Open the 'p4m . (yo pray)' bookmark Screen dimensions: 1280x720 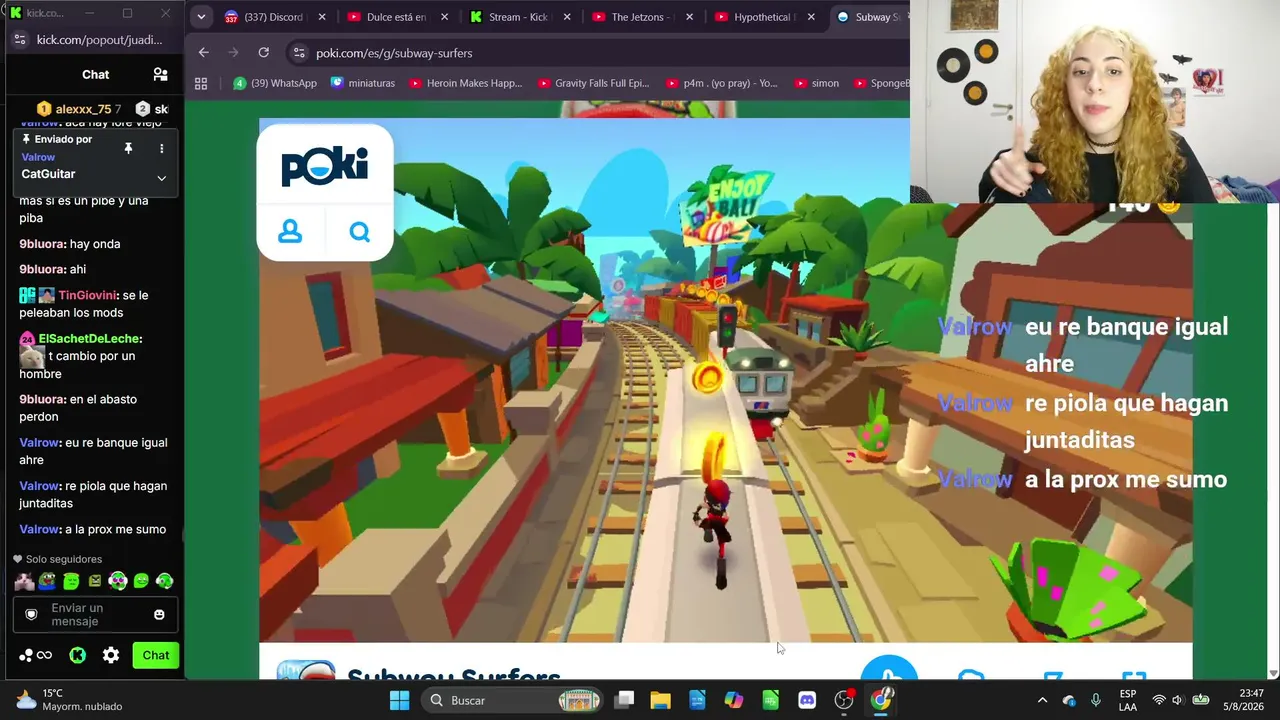pos(721,83)
